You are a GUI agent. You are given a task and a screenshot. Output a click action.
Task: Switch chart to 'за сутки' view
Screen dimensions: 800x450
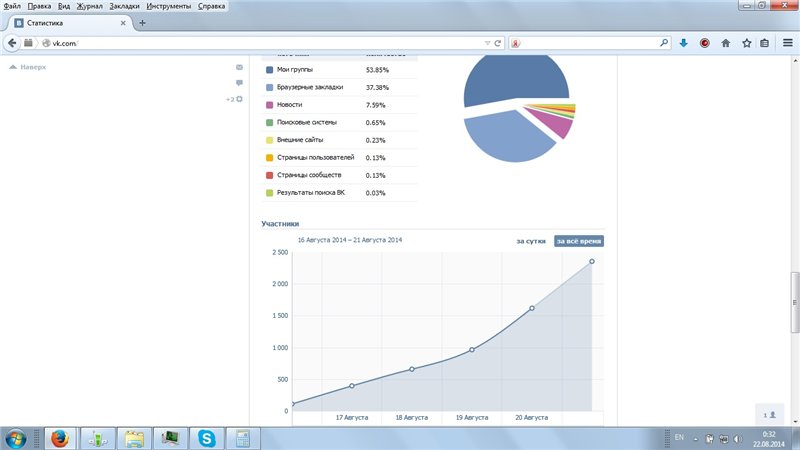[530, 241]
